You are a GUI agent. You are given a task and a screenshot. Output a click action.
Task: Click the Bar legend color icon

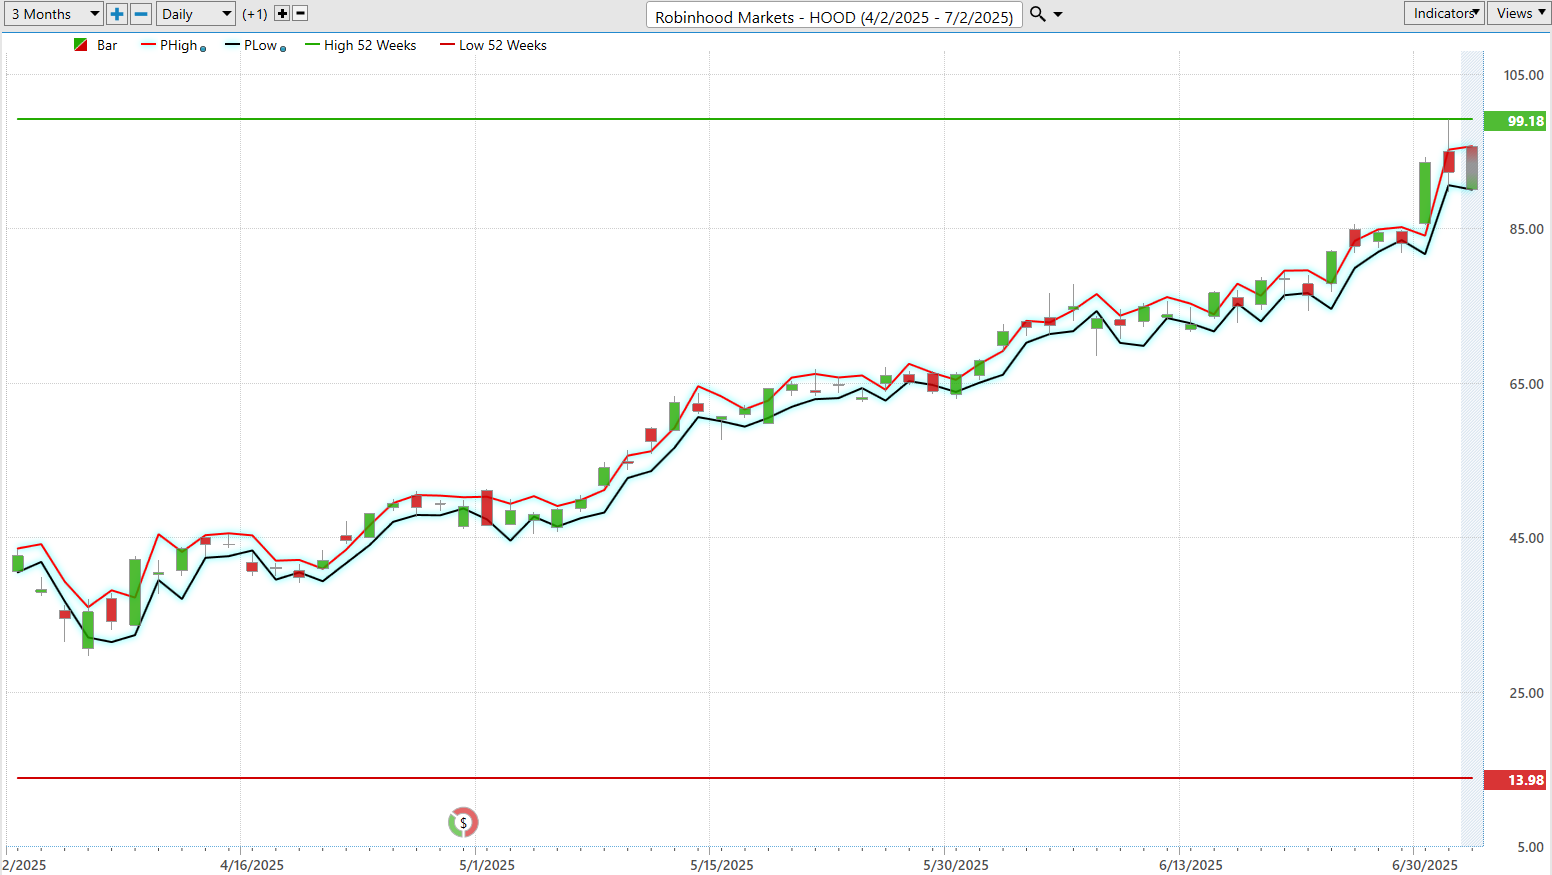point(81,45)
